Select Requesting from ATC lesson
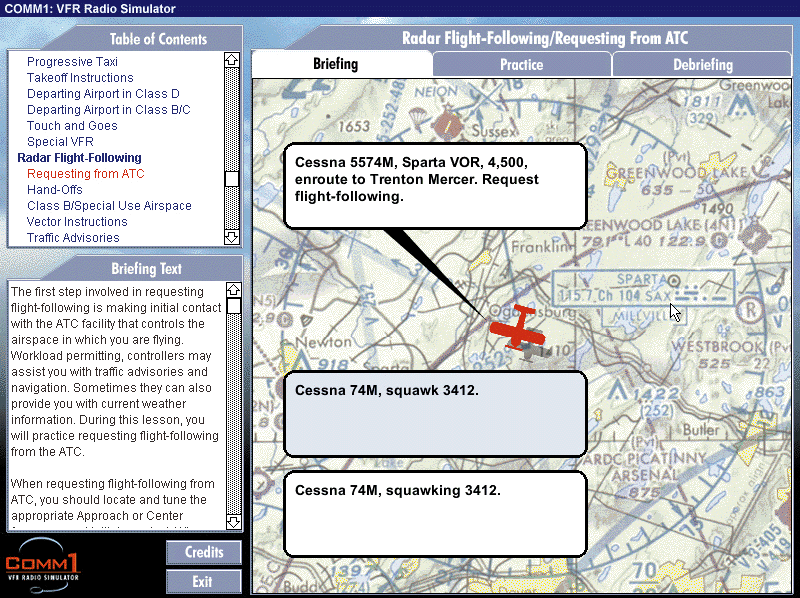This screenshot has height=598, width=800. pos(86,174)
